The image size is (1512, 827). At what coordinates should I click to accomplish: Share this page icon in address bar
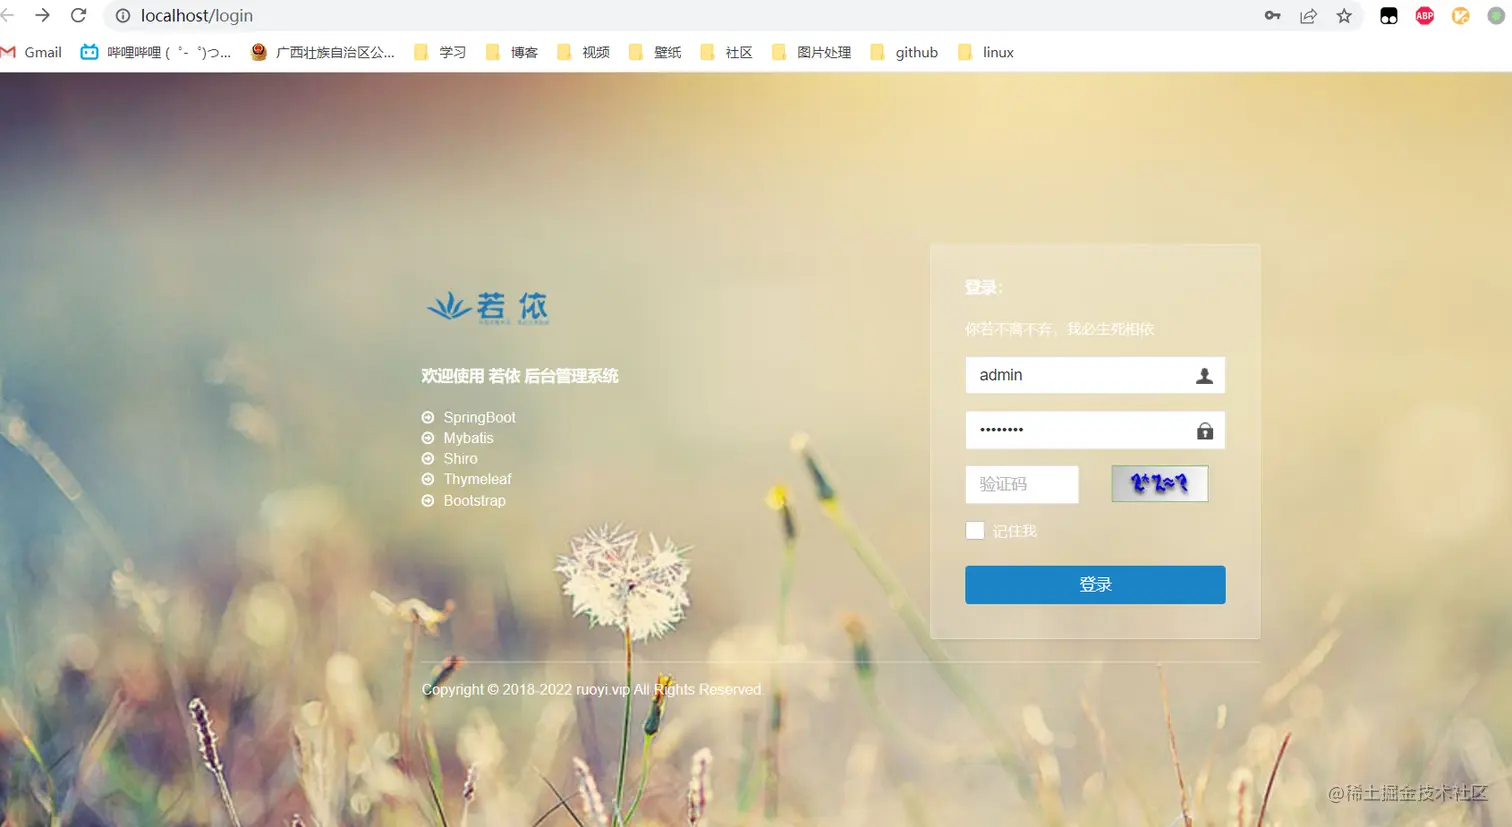click(1308, 16)
